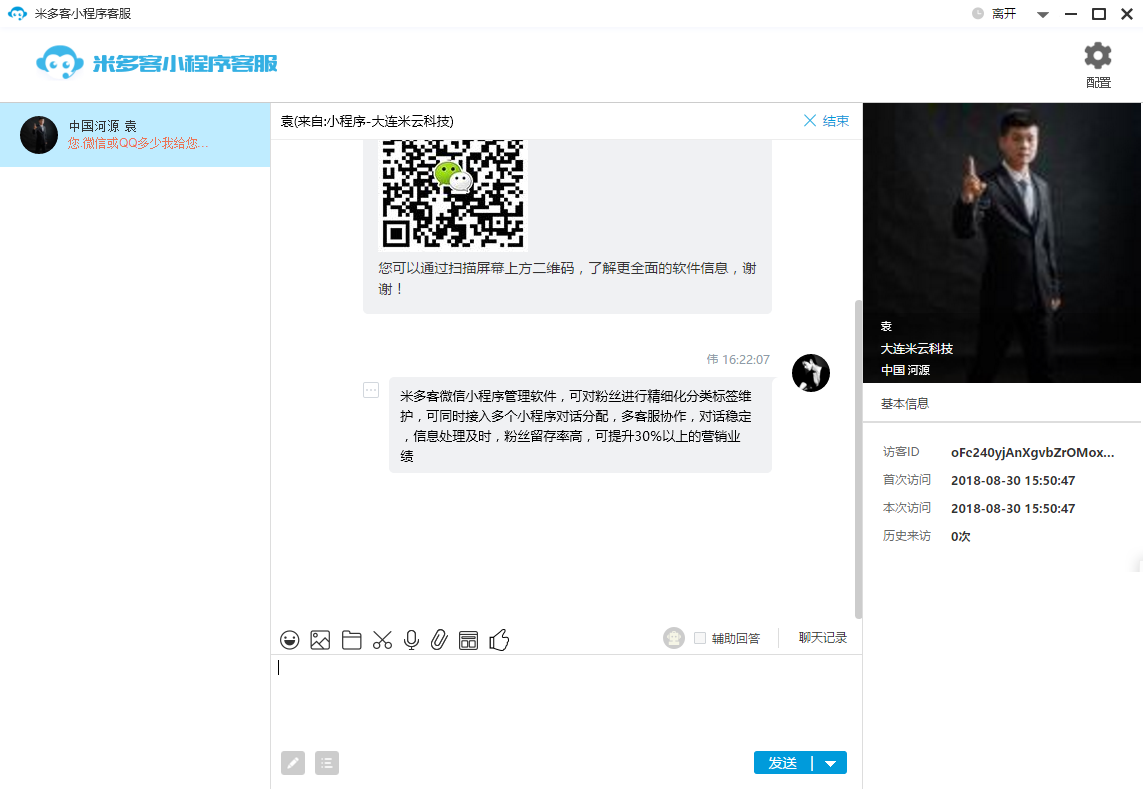Attach a file with paperclip icon
The image size is (1143, 789).
438,640
